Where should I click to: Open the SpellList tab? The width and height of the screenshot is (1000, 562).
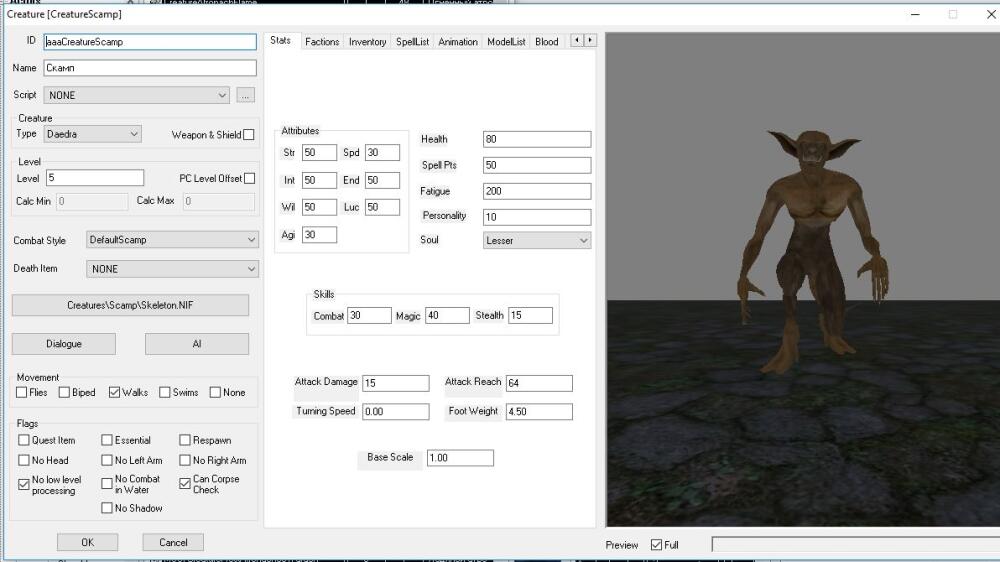(x=413, y=41)
